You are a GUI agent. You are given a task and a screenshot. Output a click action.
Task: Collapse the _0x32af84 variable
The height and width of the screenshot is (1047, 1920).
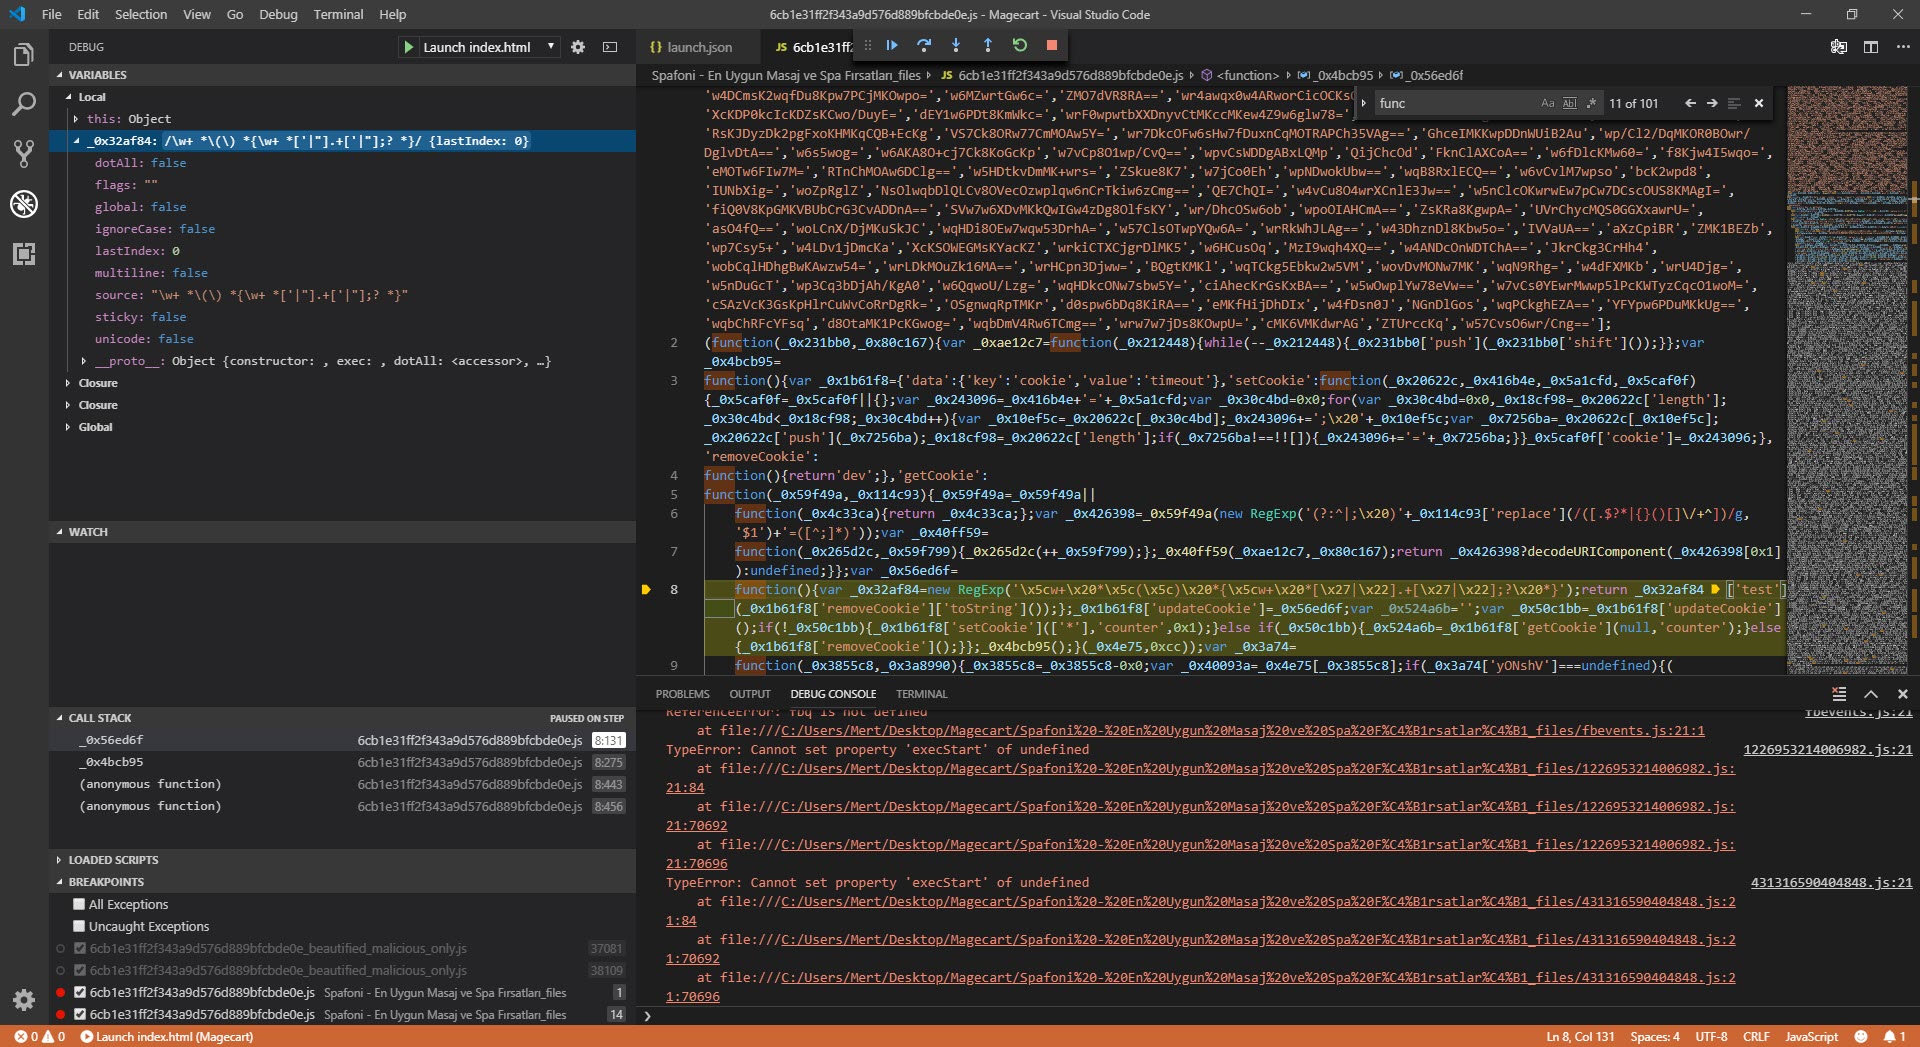point(76,141)
